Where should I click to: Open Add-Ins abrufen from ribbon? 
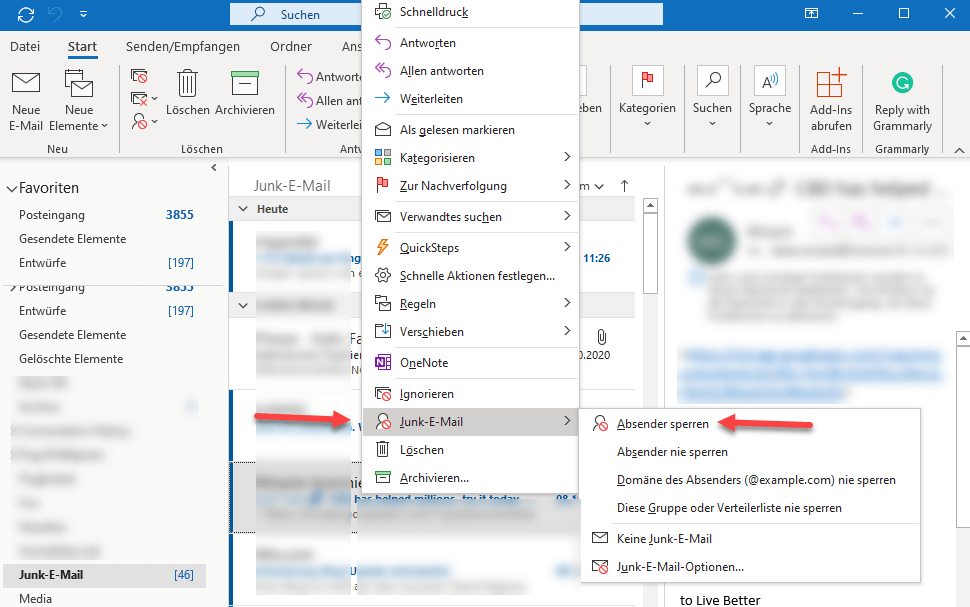pos(831,84)
